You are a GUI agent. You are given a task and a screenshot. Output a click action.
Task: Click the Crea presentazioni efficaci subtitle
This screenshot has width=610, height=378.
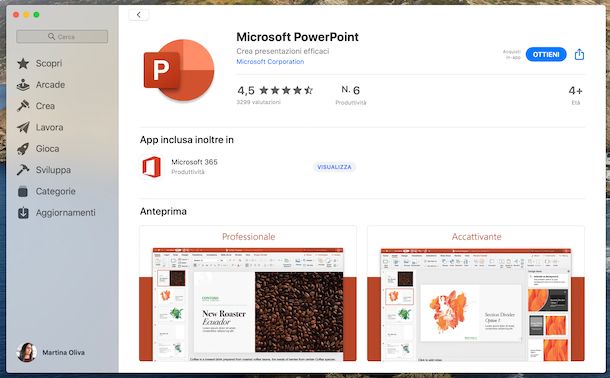pyautogui.click(x=282, y=51)
